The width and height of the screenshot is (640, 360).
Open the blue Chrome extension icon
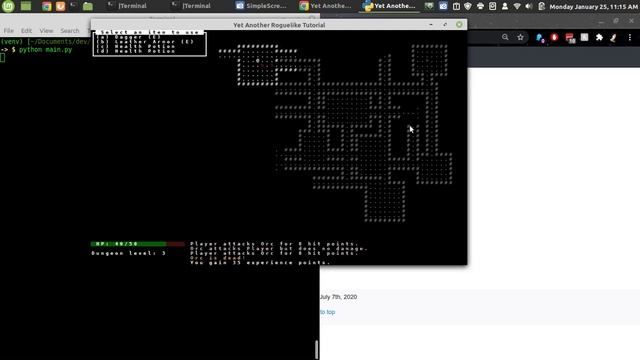coord(540,38)
